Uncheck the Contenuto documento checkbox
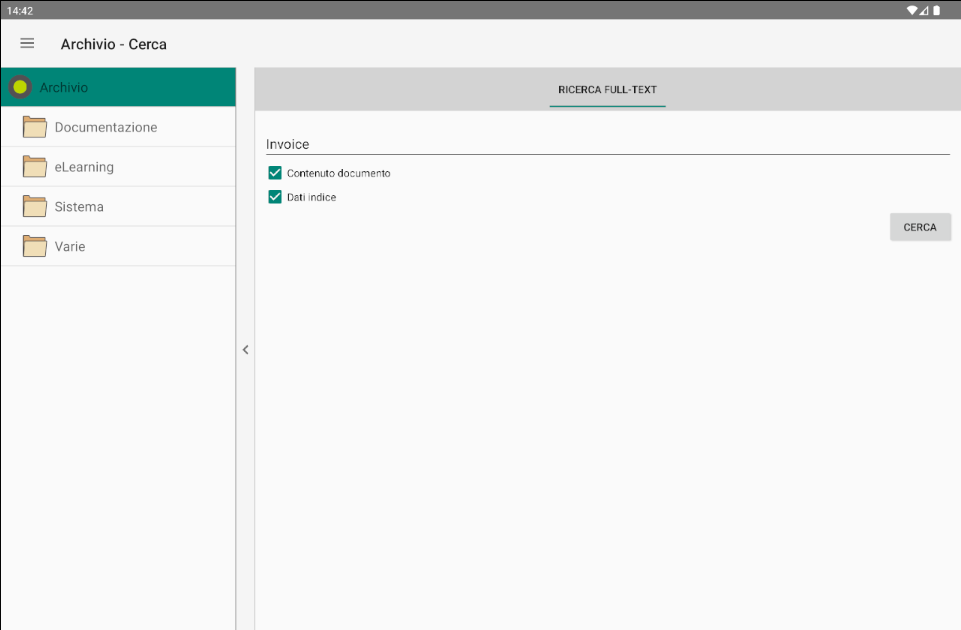 [275, 173]
